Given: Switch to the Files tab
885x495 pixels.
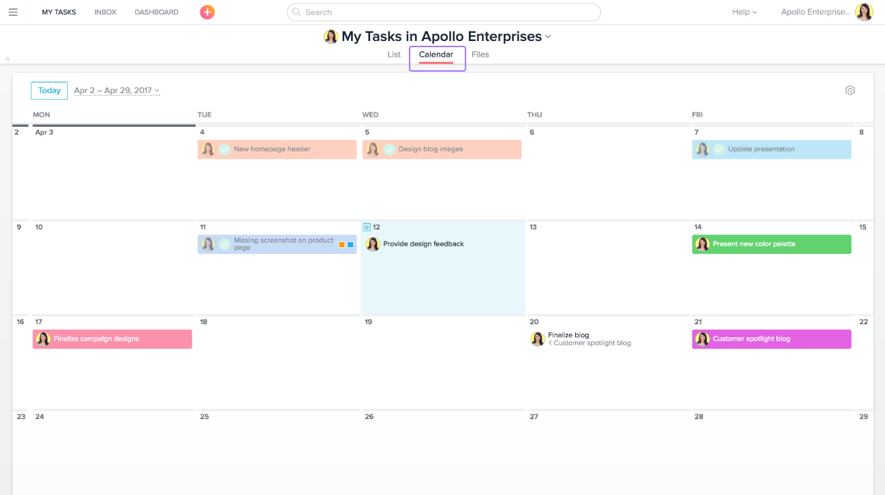Looking at the screenshot, I should click(480, 55).
